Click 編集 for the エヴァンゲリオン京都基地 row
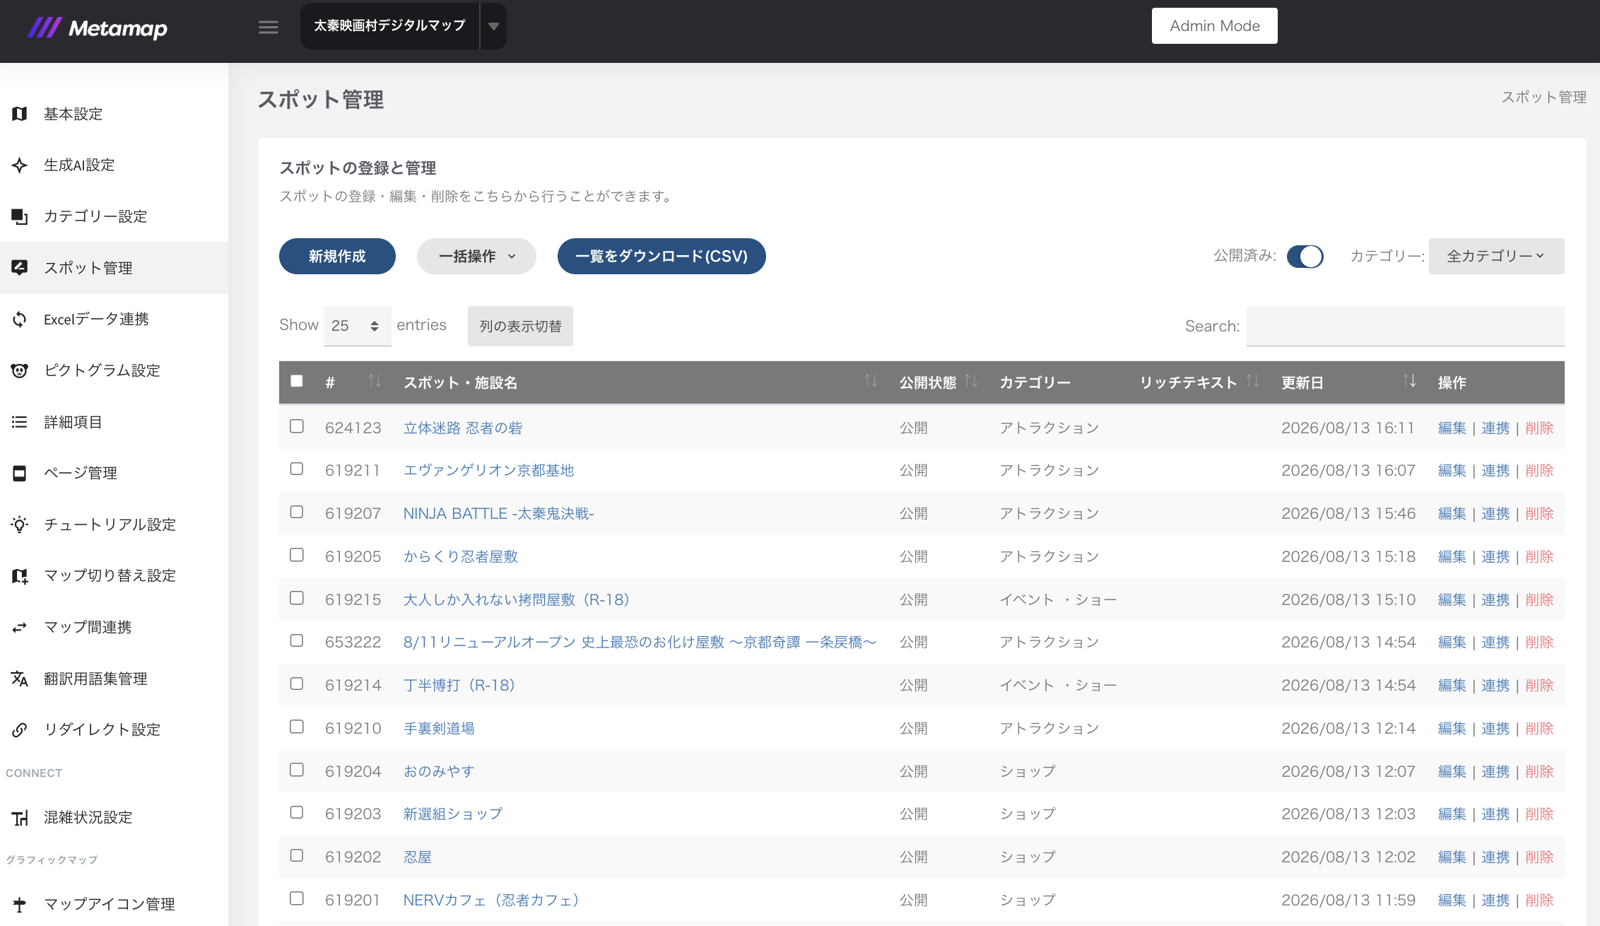Image resolution: width=1600 pixels, height=926 pixels. [1452, 470]
